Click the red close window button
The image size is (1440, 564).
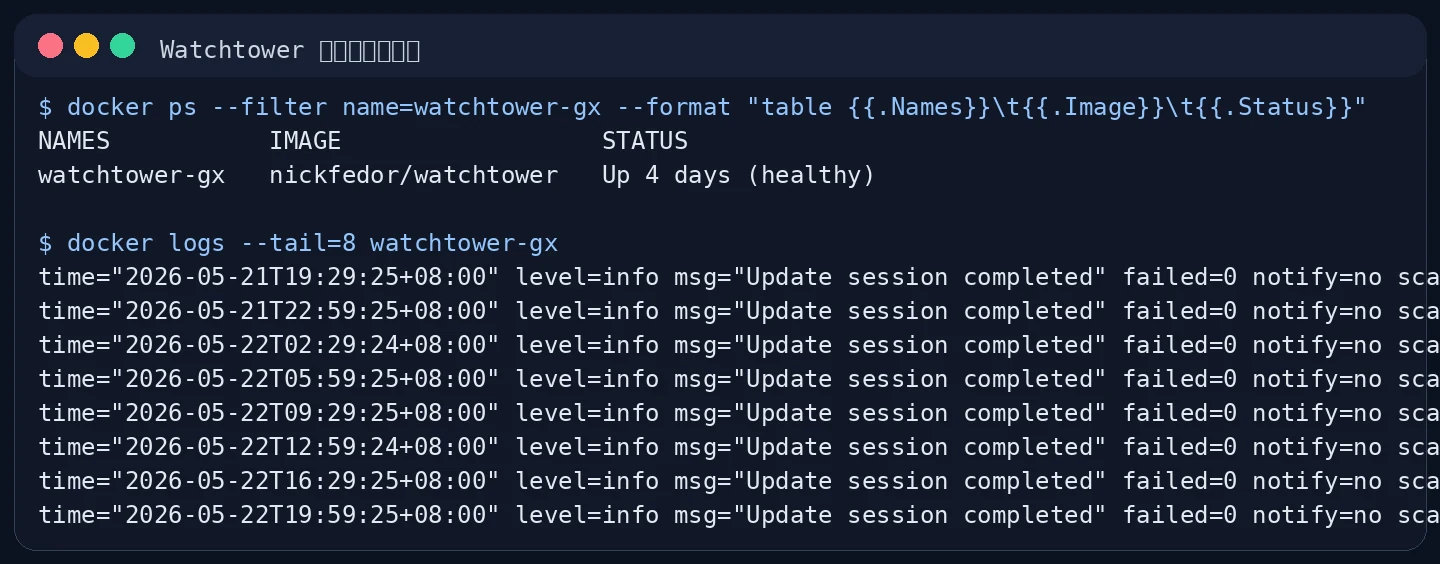50,46
